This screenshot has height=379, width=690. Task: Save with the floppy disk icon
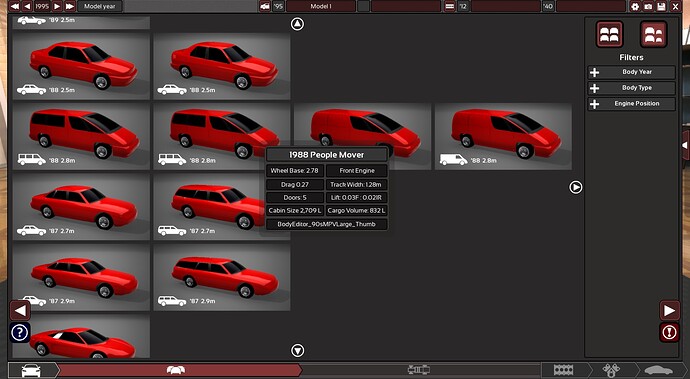(x=661, y=7)
